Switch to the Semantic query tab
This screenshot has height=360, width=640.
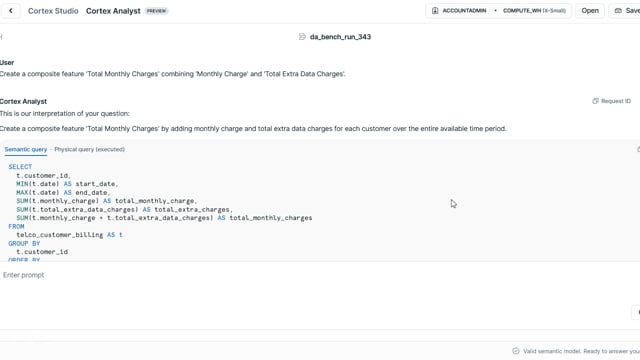[26, 149]
